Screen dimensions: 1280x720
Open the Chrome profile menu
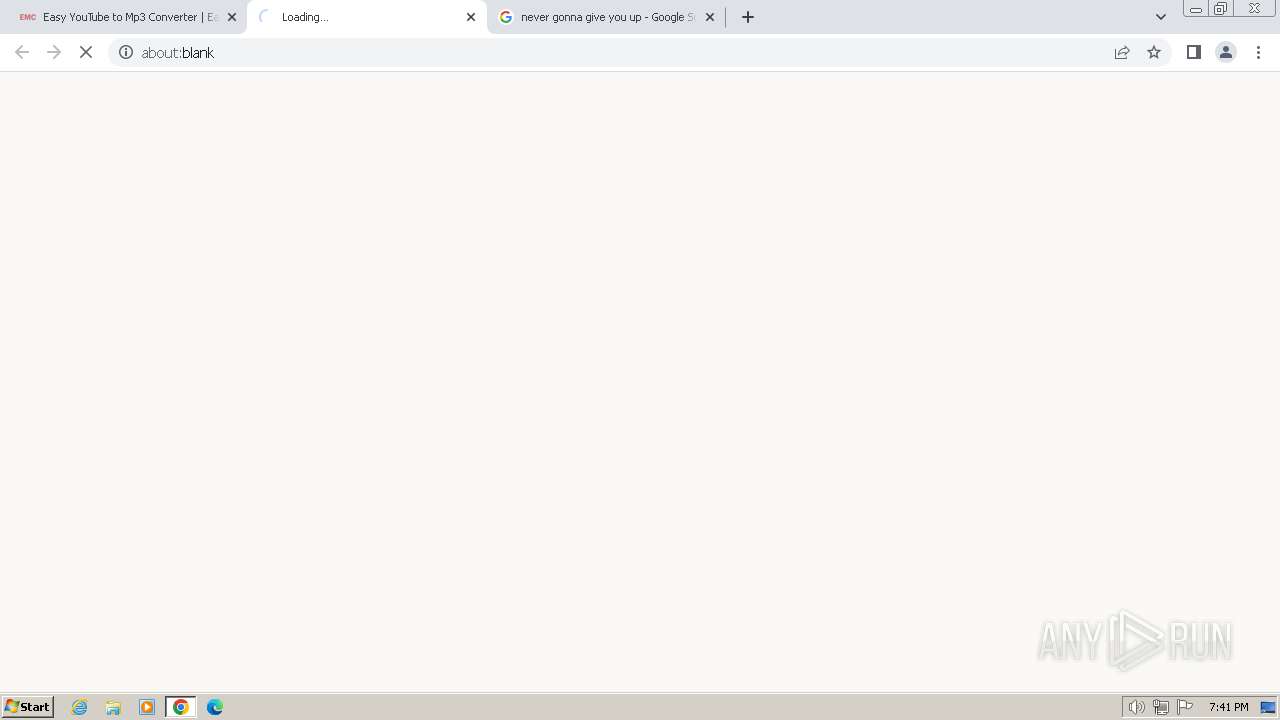click(x=1225, y=52)
